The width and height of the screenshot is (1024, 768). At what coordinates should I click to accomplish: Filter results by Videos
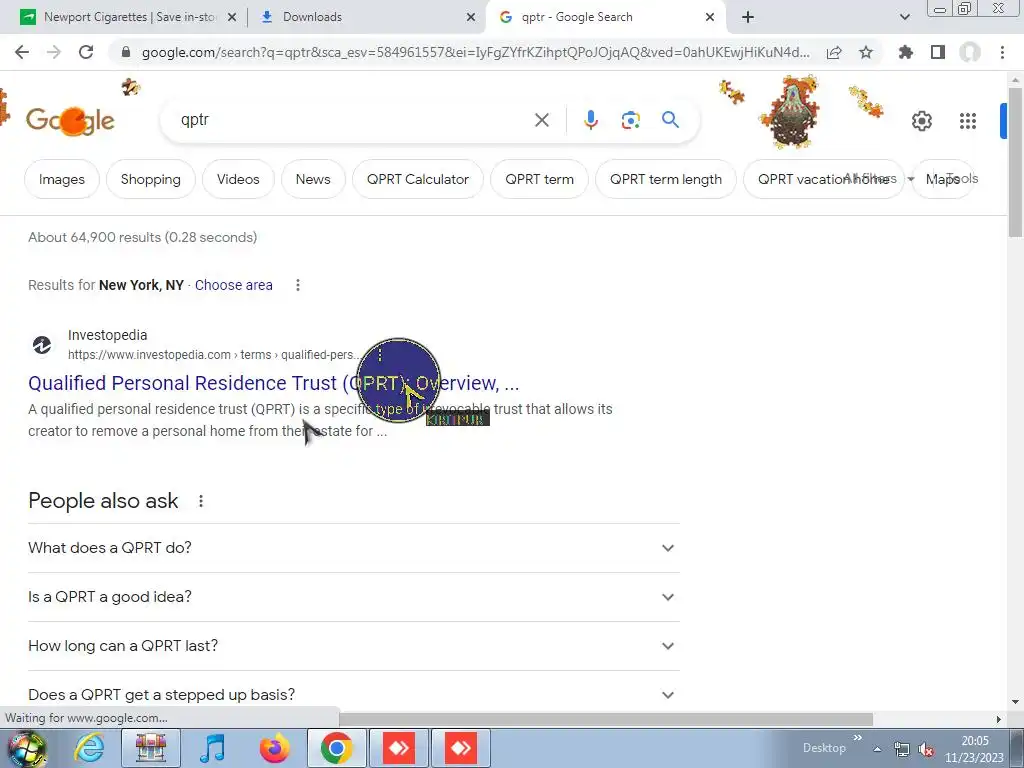(x=238, y=179)
